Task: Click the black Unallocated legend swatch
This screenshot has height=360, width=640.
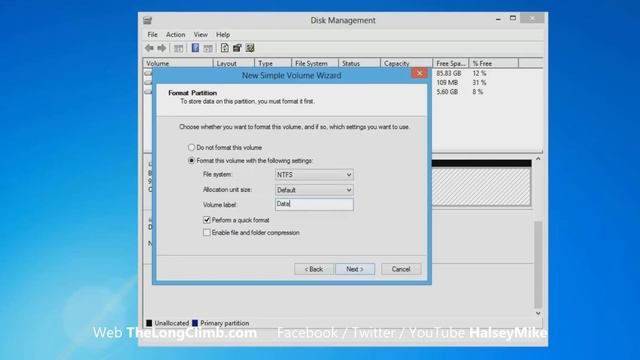Action: (x=149, y=323)
